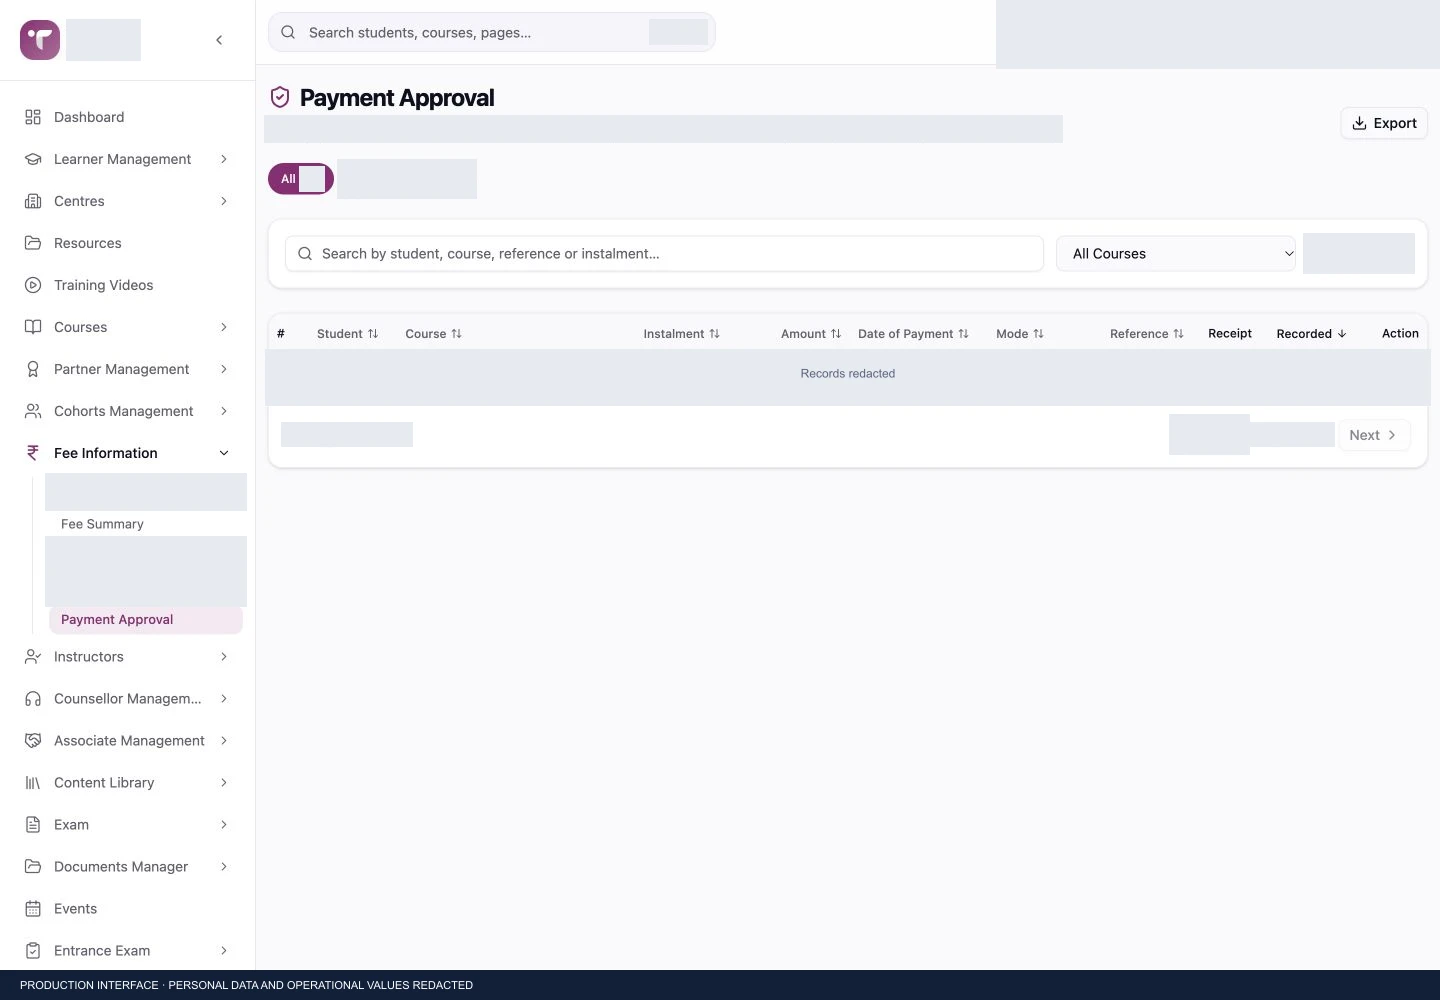Expand the Instructors submenu chevron
This screenshot has height=1000, width=1440.
[x=224, y=657]
